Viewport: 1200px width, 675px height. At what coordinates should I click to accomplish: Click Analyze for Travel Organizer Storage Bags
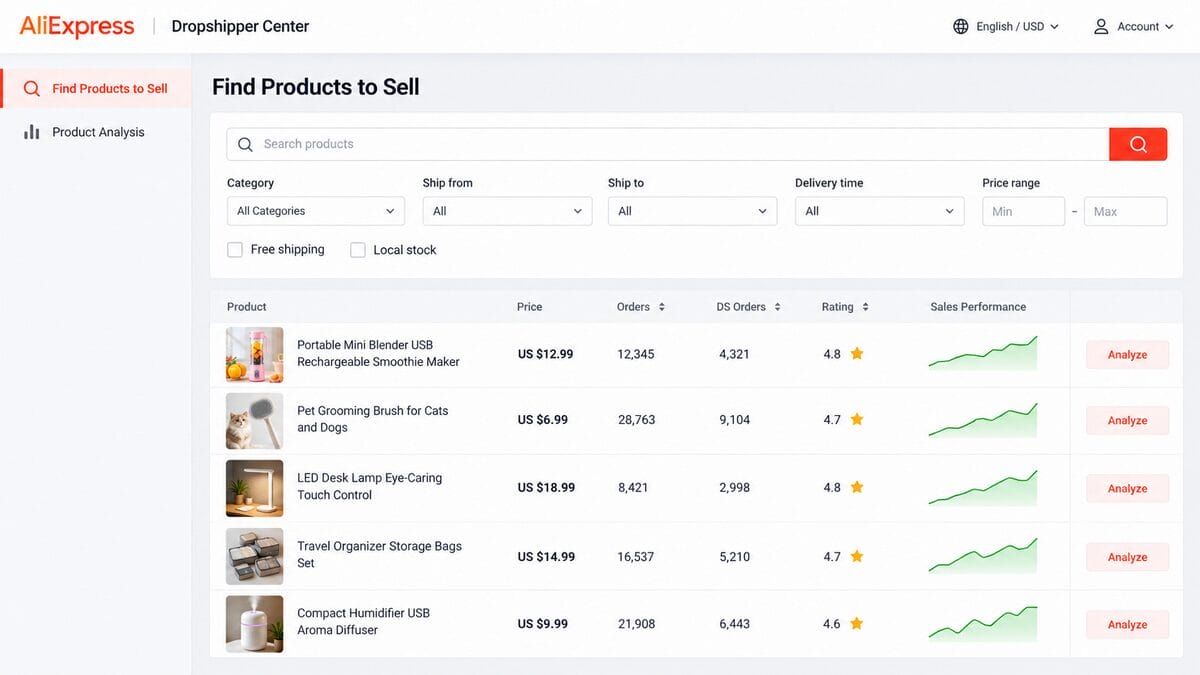pos(1127,557)
